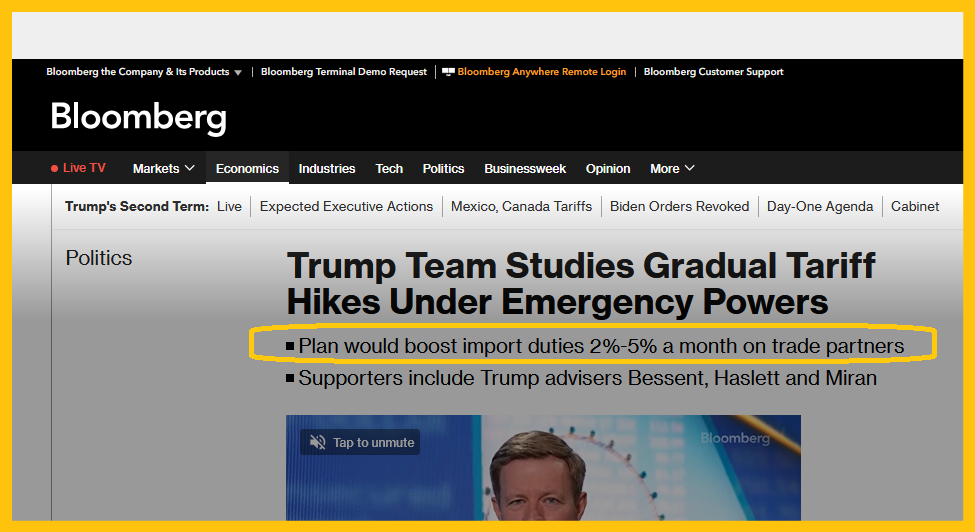Click Bloomberg Terminal Demo Request link

(x=344, y=72)
